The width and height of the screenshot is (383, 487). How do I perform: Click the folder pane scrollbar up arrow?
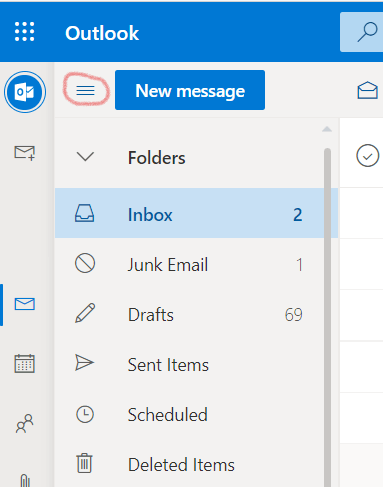pos(327,129)
